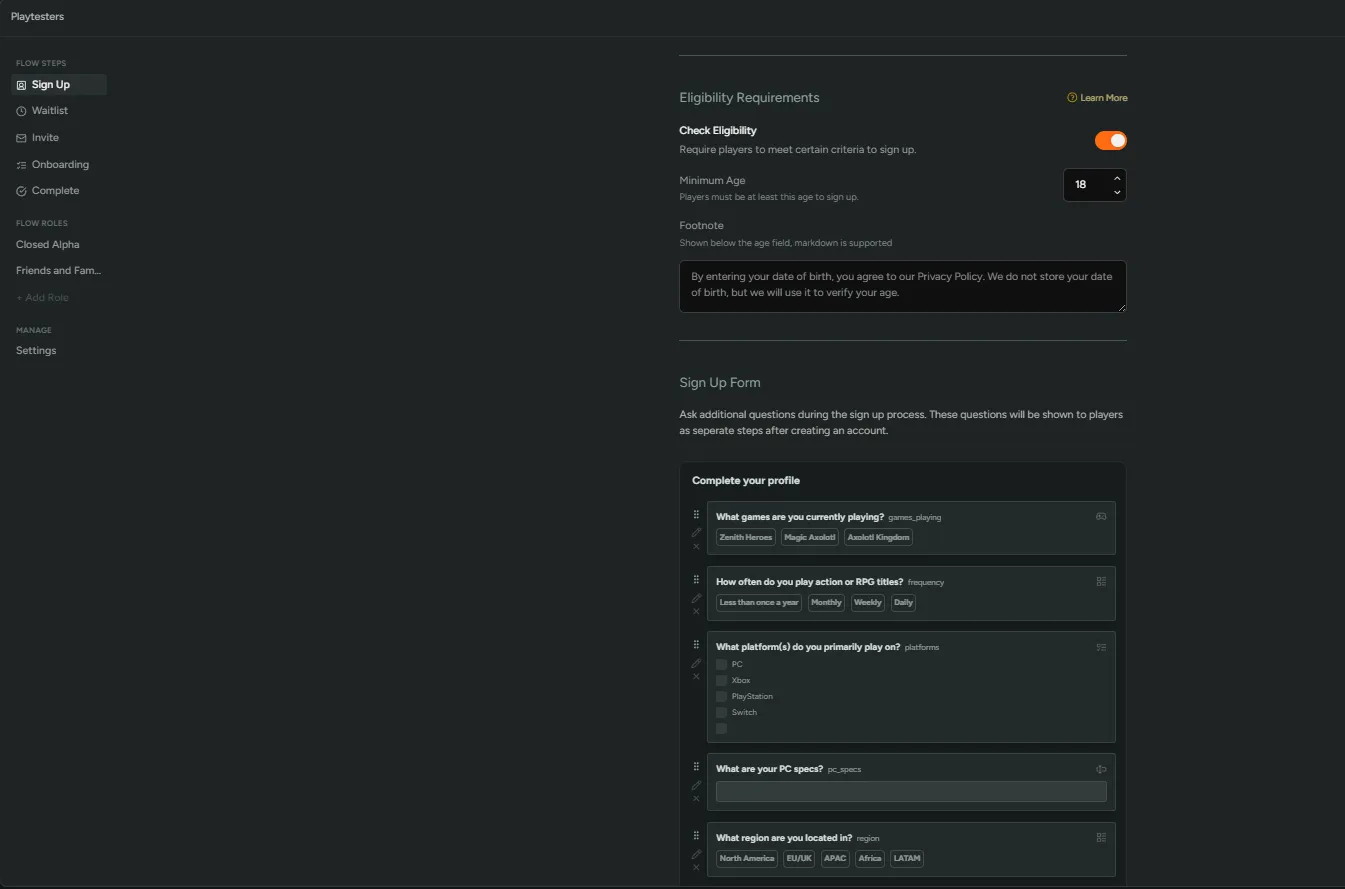1345x889 pixels.
Task: Select the Closed Alpha role
Action: pos(47,244)
